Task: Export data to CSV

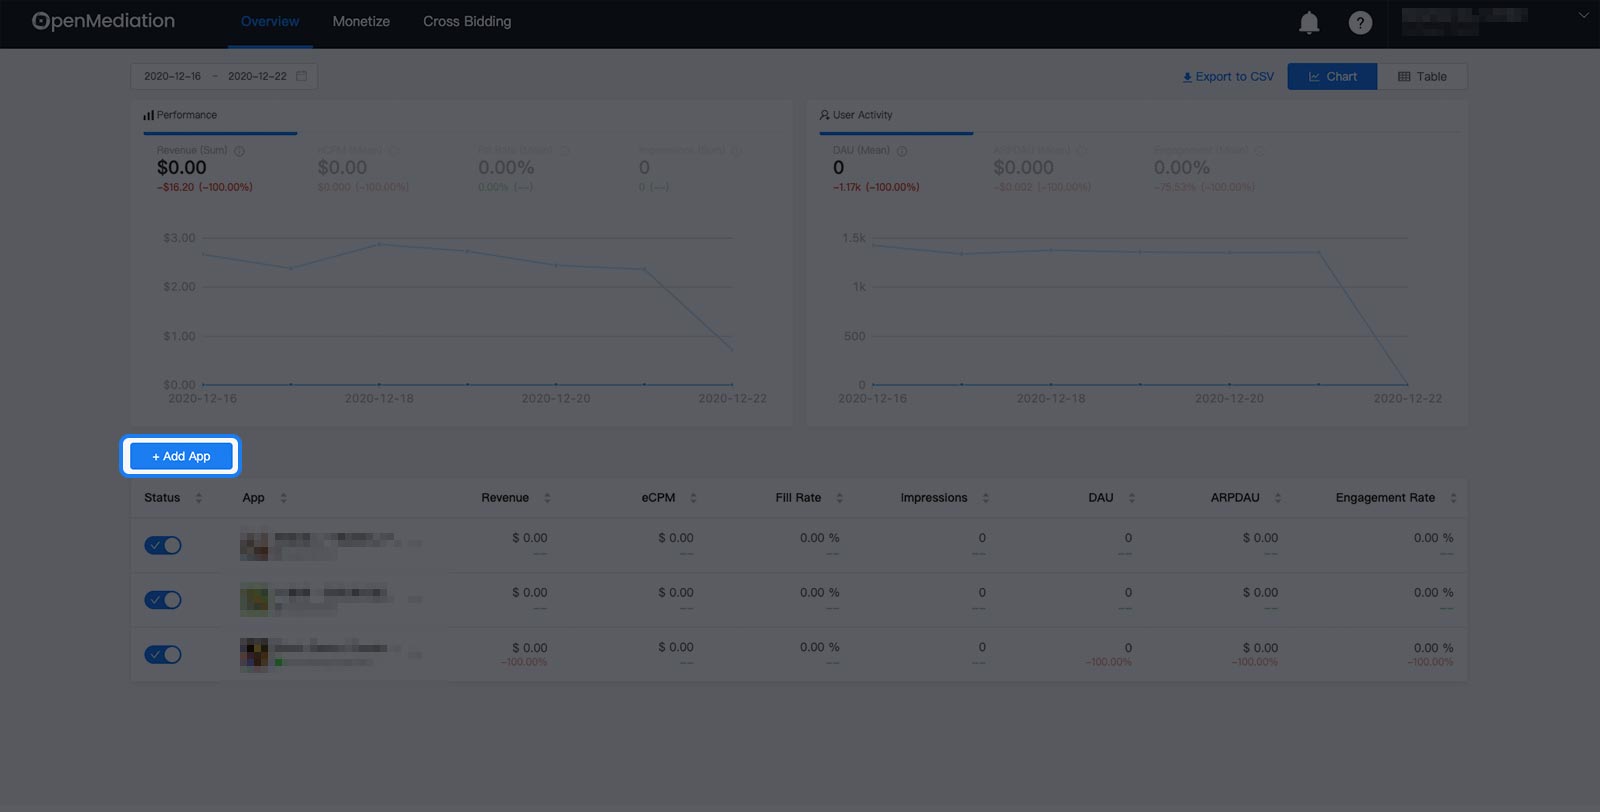Action: click(x=1228, y=76)
